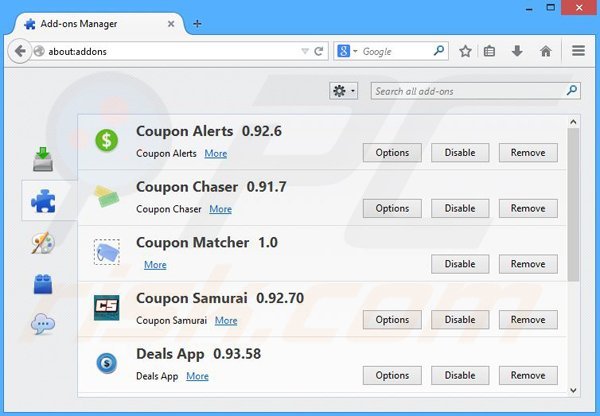
Task: Reload the about:addons page
Action: (x=318, y=51)
